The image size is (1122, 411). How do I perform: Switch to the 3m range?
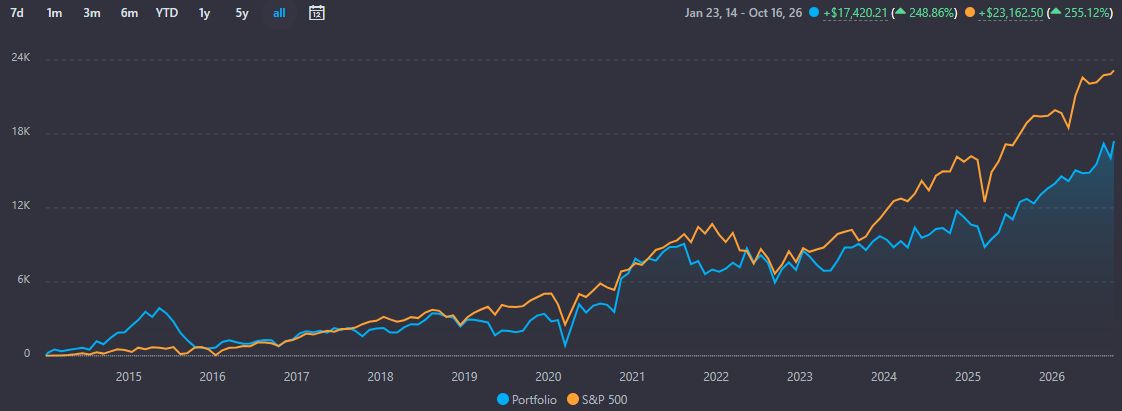click(x=91, y=13)
